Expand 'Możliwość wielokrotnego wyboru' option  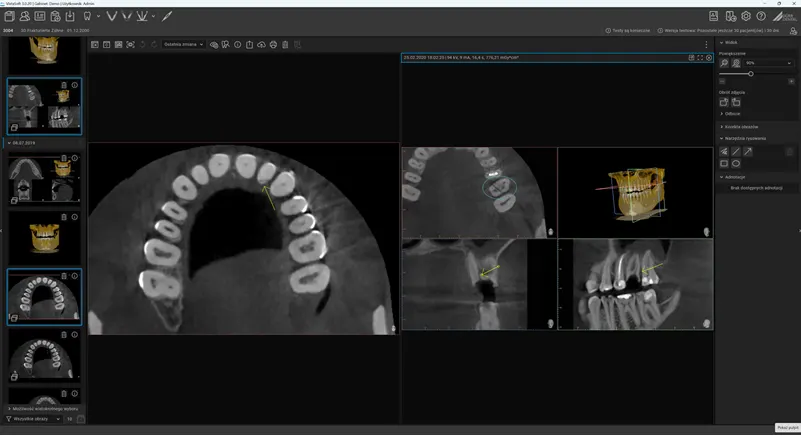[43, 409]
